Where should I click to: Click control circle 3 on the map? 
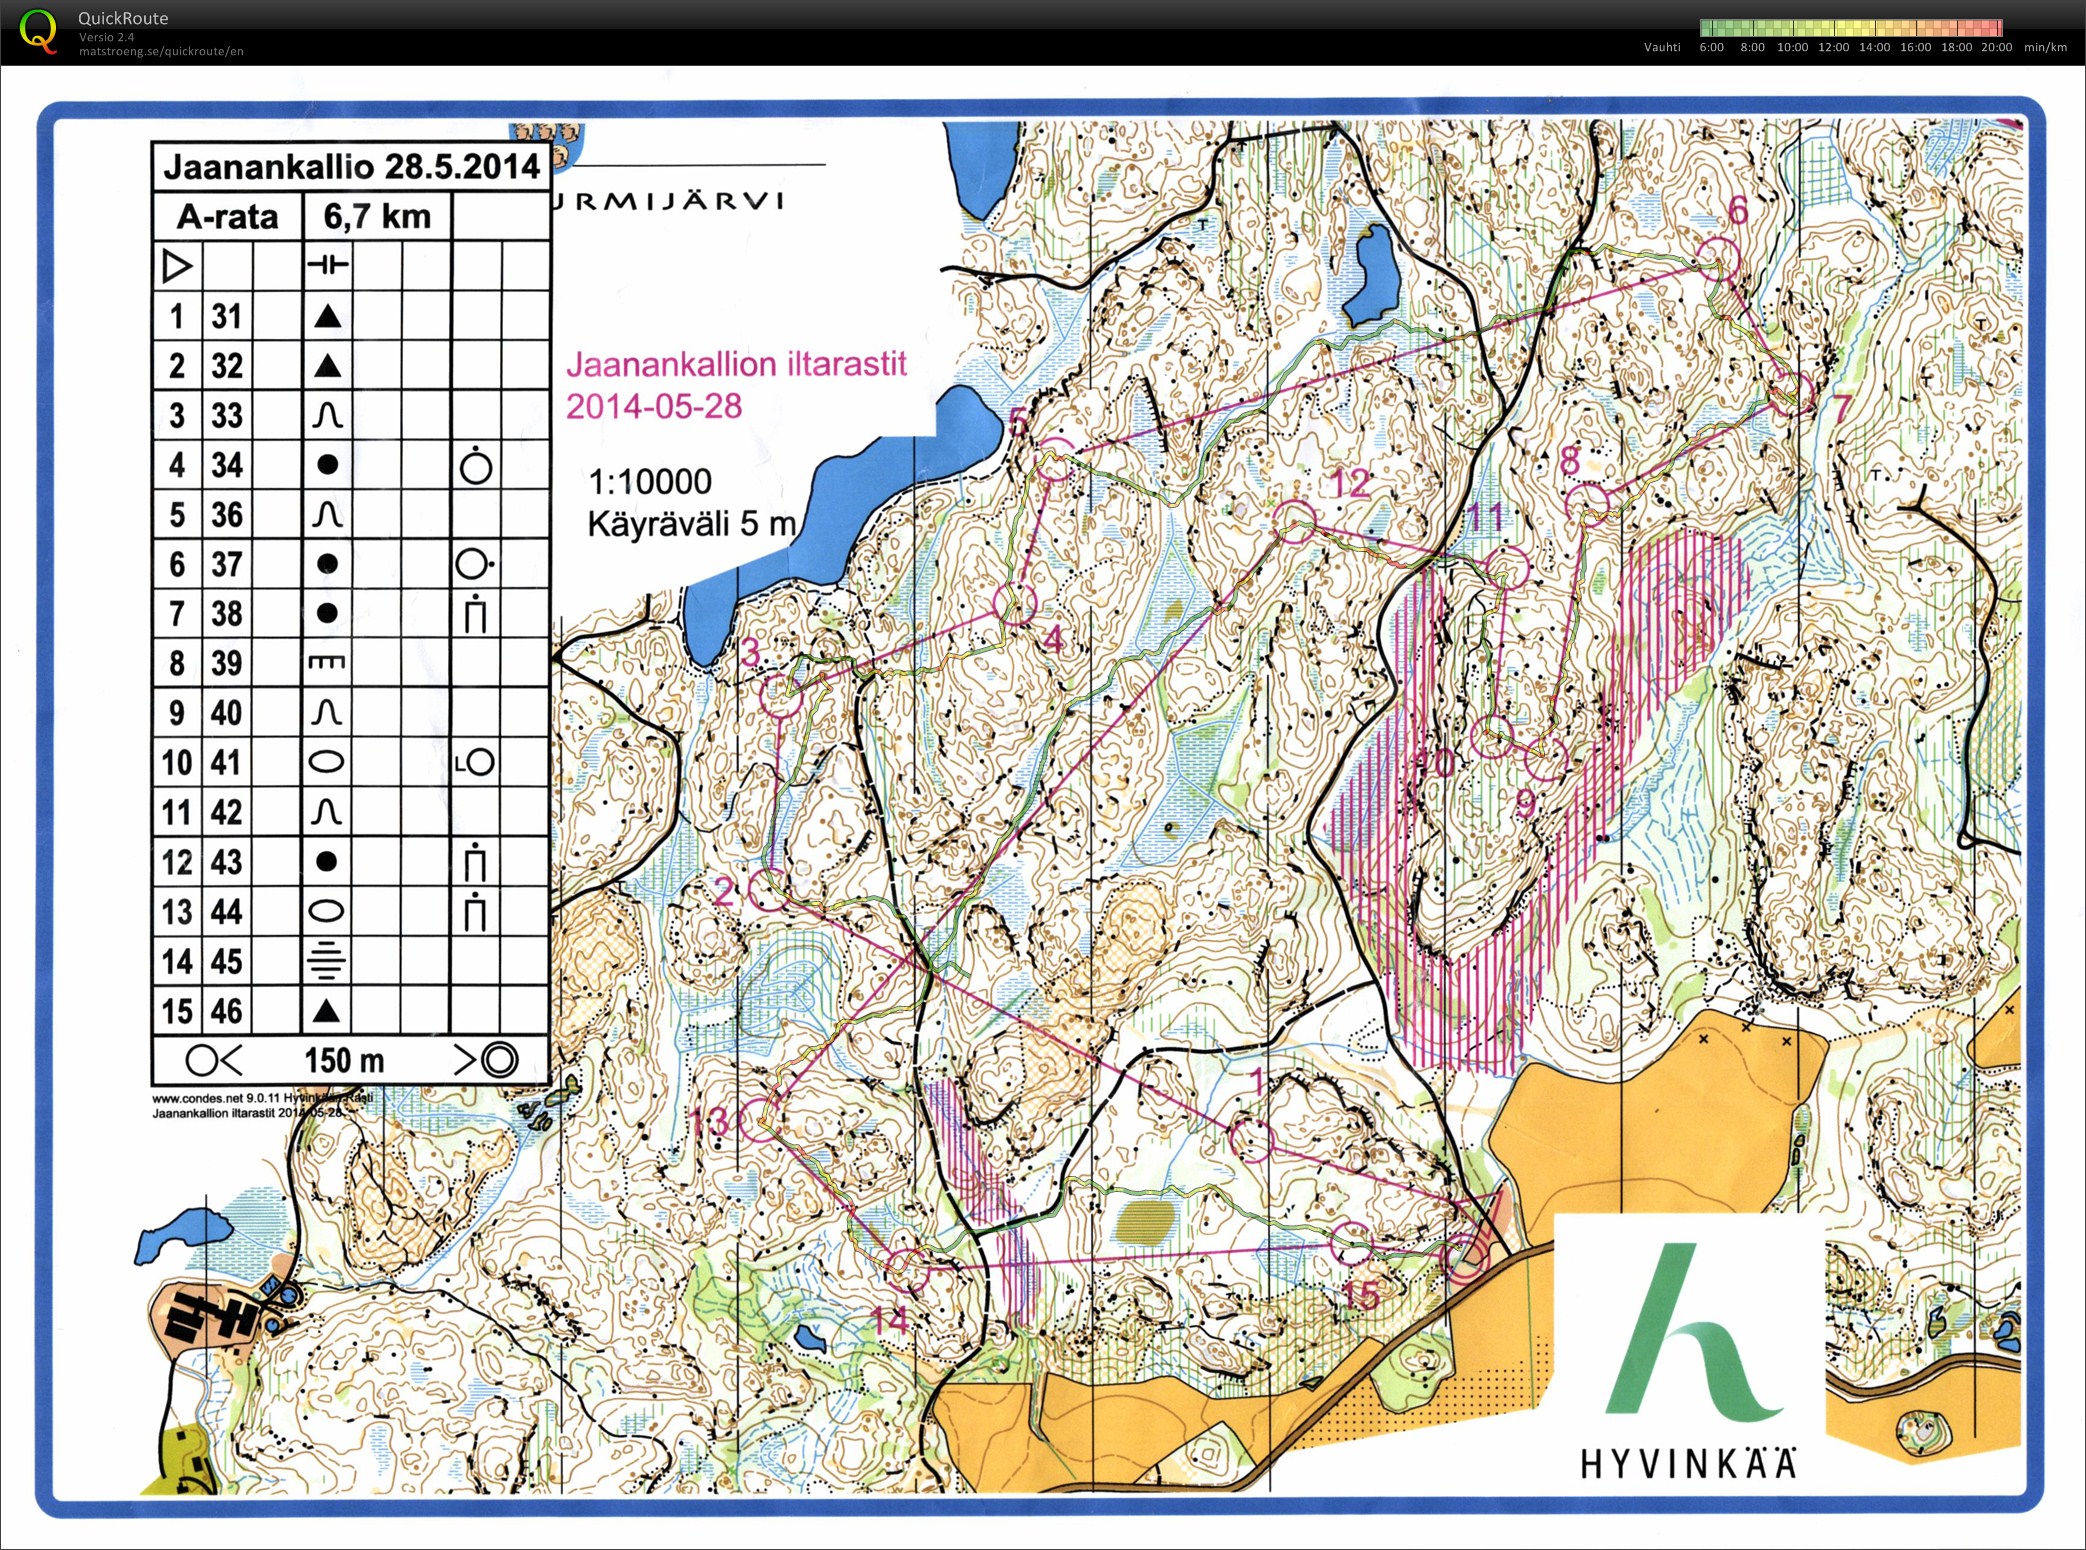coord(782,695)
